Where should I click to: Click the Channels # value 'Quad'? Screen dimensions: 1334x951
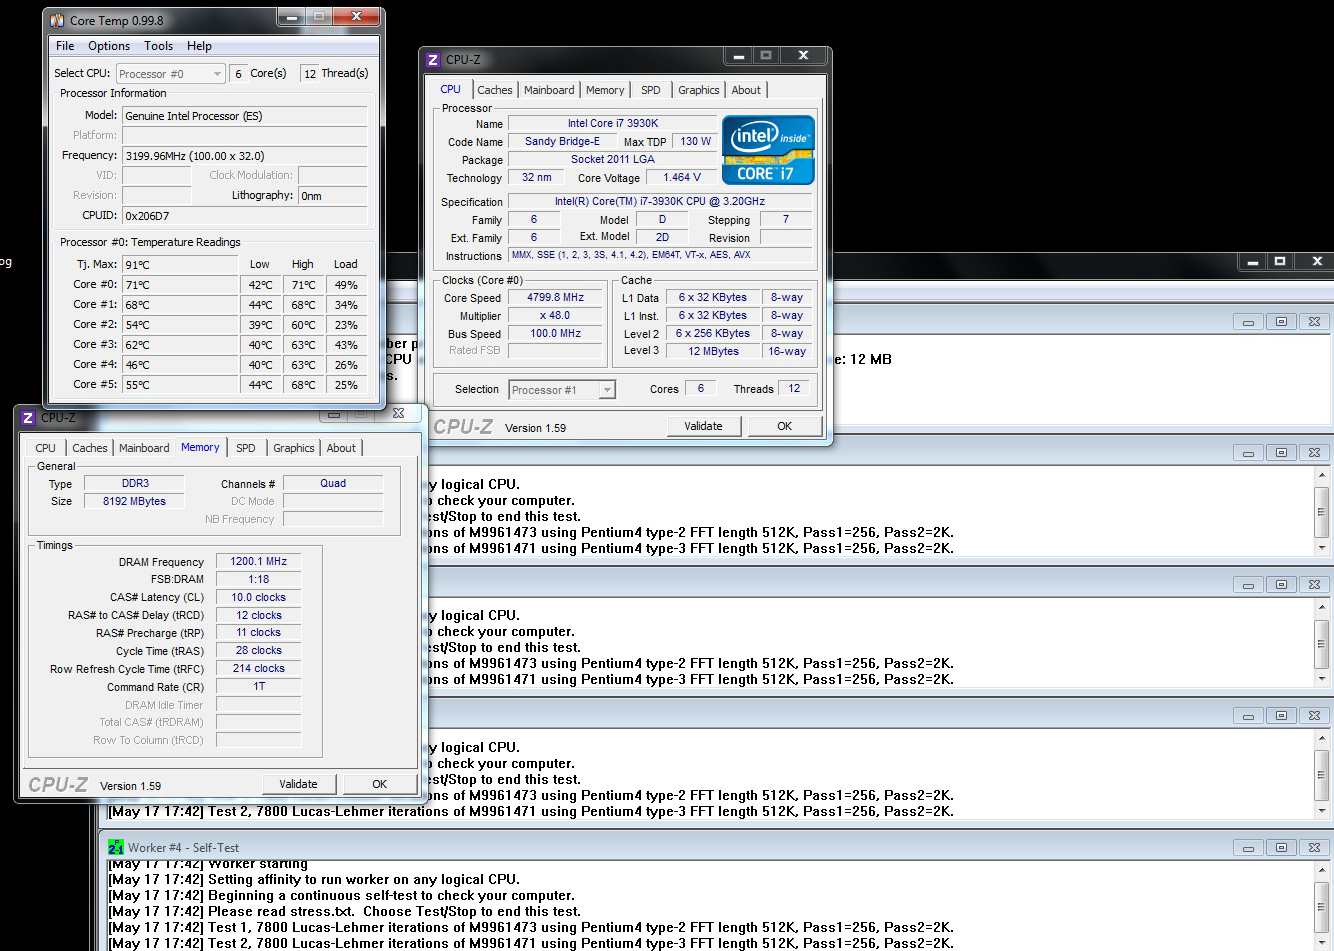[333, 484]
